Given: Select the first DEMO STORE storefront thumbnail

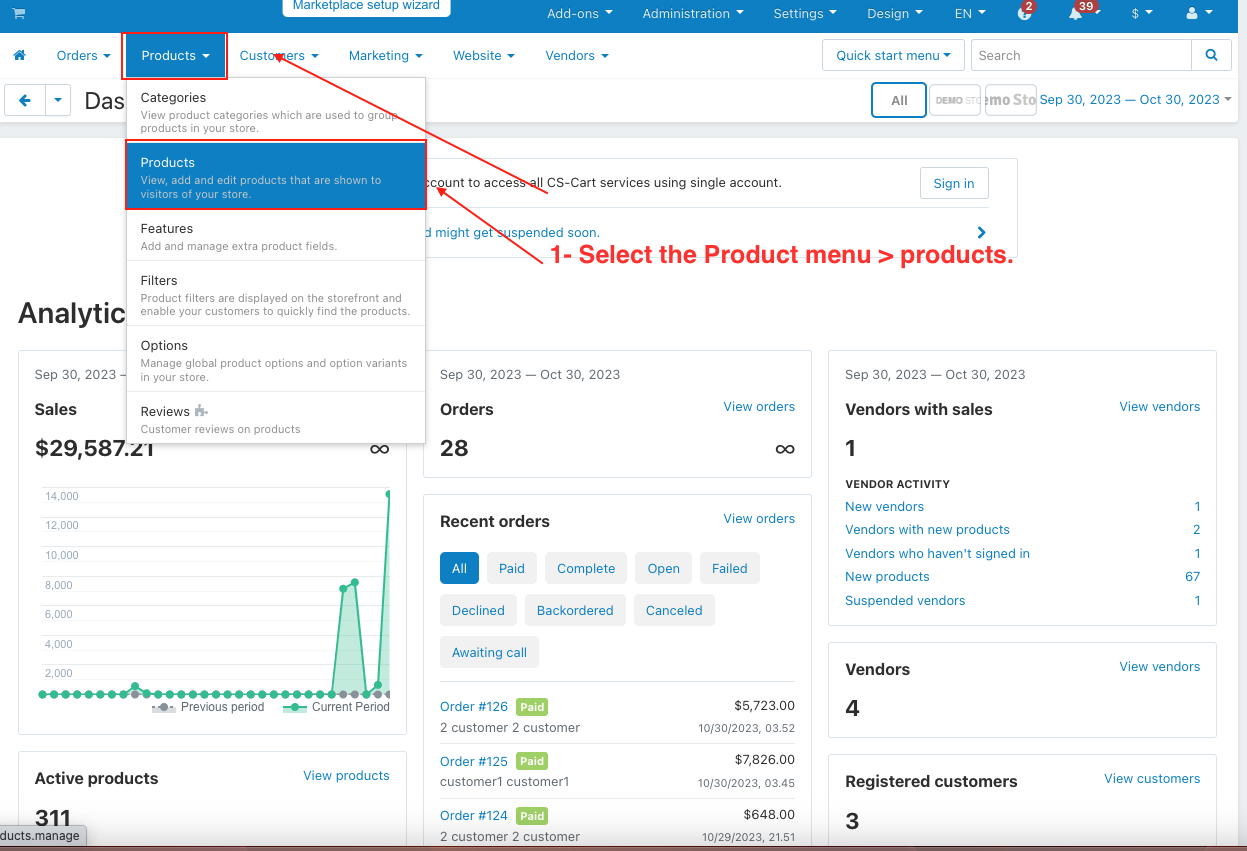Looking at the screenshot, I should pyautogui.click(x=955, y=100).
